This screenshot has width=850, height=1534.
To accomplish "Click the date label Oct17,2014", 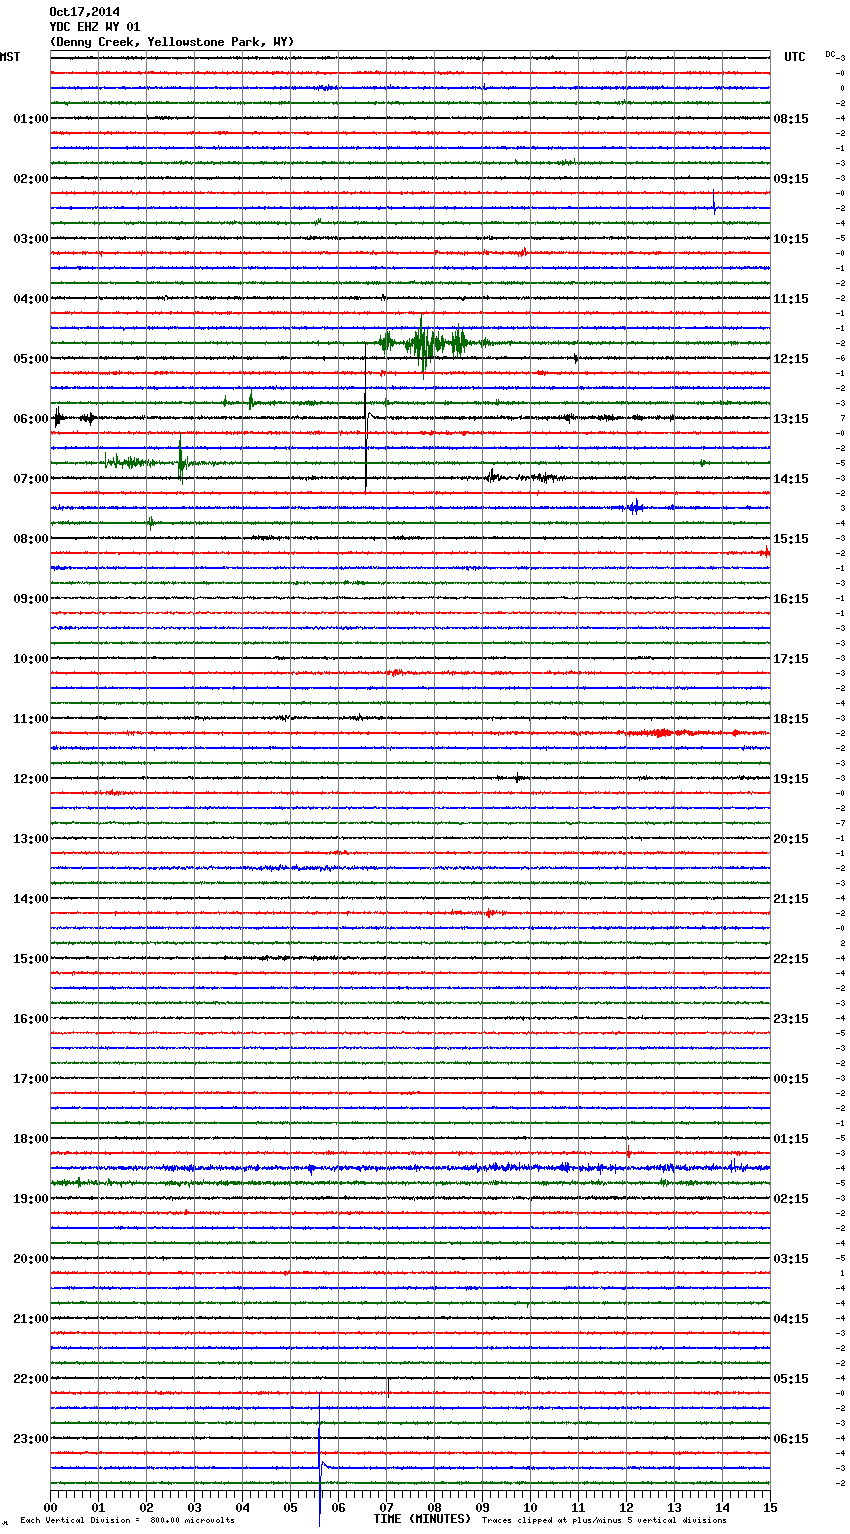I will coord(84,12).
